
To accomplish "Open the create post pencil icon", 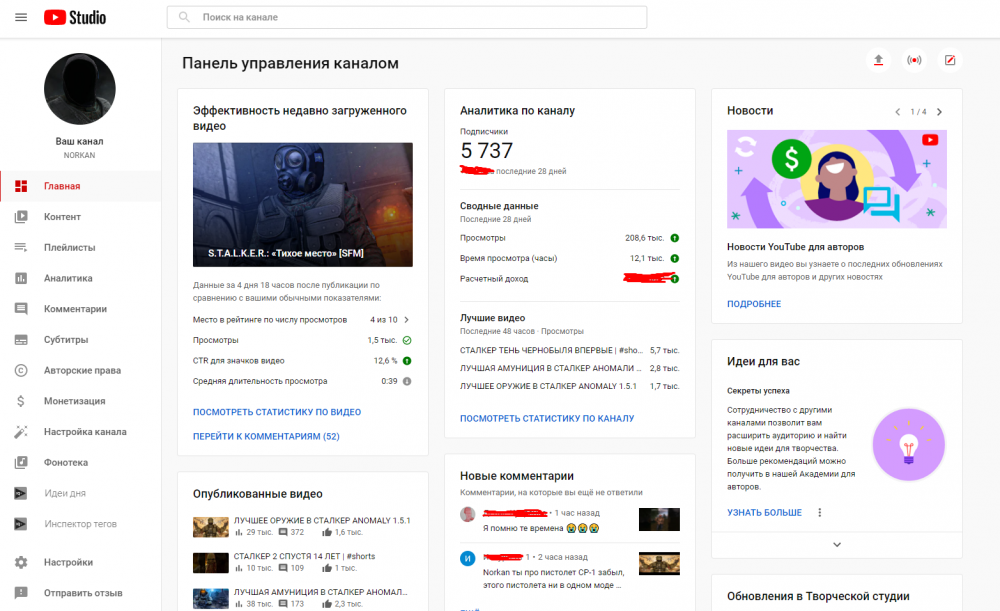I will coord(949,60).
